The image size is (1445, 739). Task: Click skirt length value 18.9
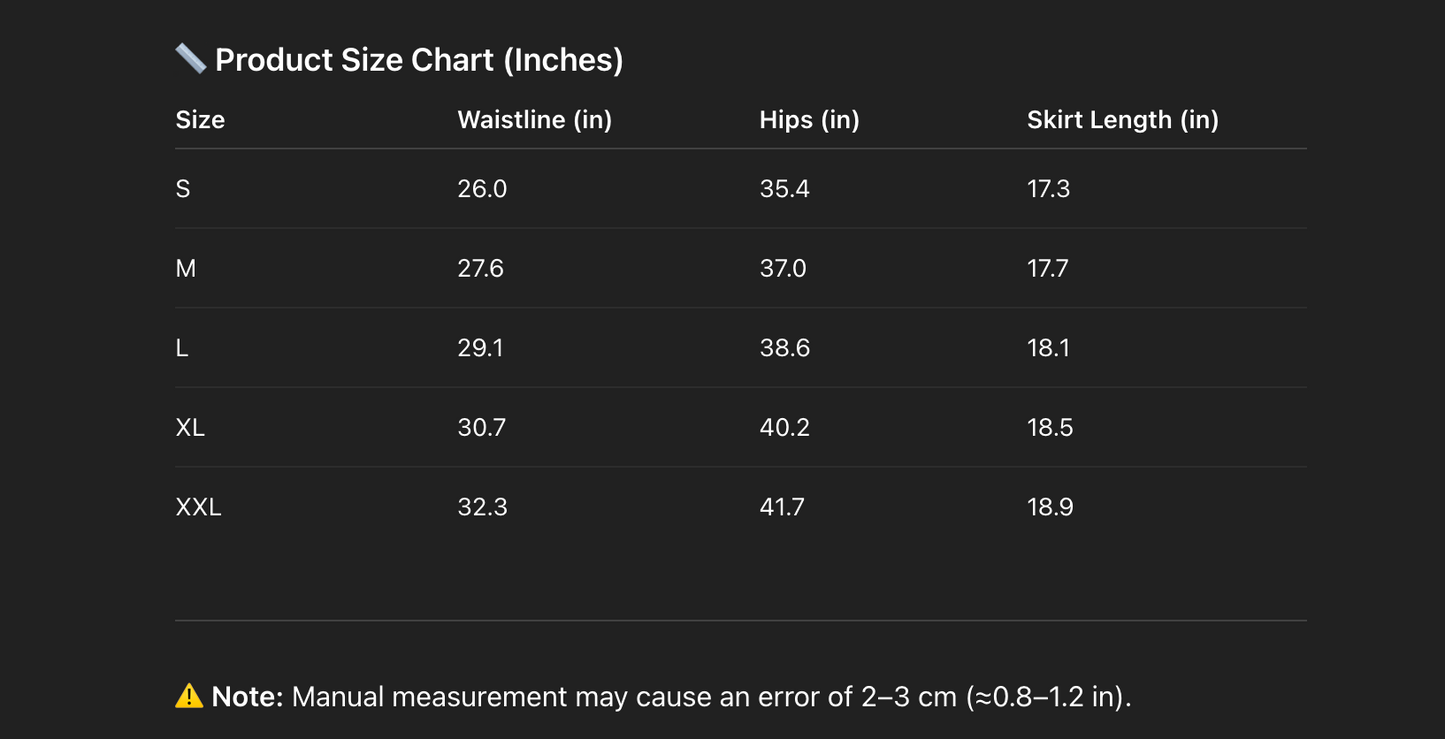pyautogui.click(x=1050, y=508)
